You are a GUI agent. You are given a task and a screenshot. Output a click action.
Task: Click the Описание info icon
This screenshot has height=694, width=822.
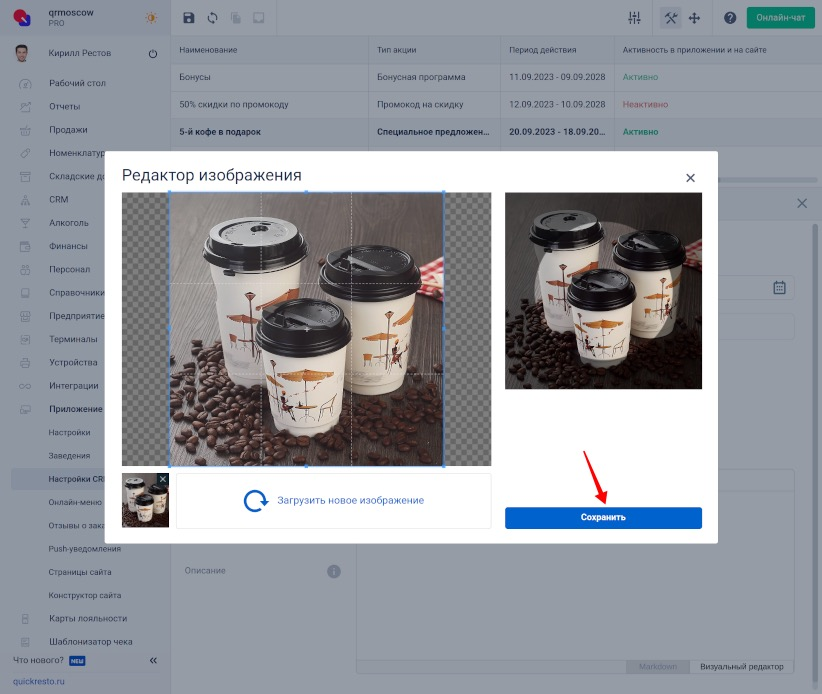pyautogui.click(x=334, y=571)
